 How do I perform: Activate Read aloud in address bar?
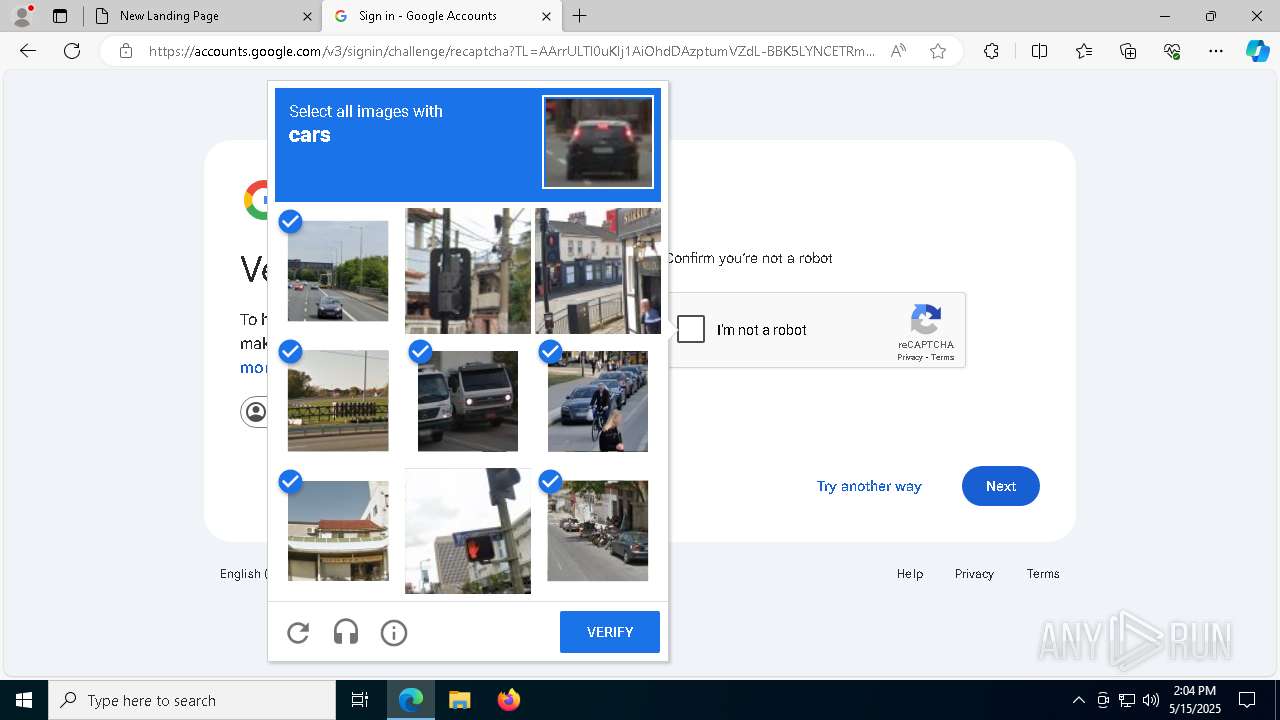898,51
